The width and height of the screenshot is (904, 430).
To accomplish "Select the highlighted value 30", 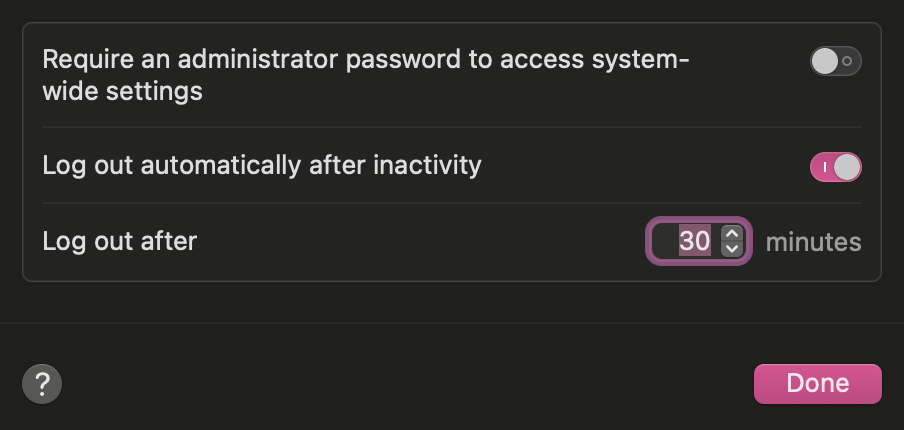I will point(694,241).
